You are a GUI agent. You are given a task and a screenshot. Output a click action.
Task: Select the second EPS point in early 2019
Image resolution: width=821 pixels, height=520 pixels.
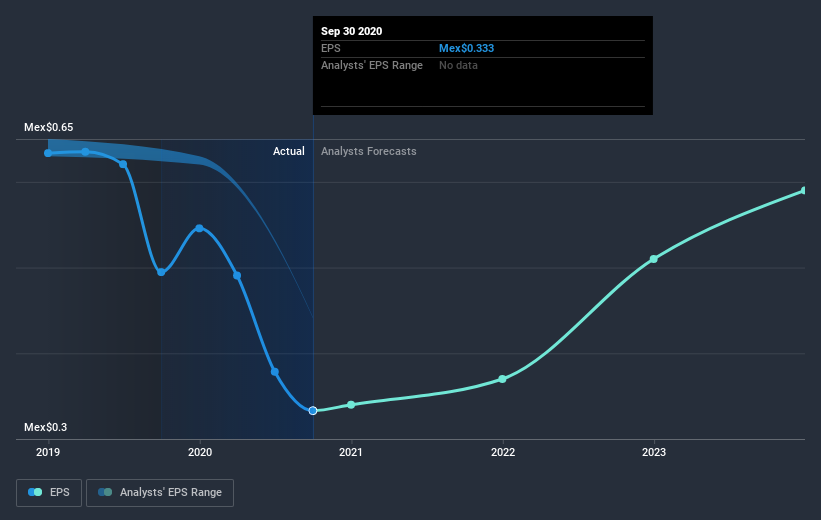(85, 152)
